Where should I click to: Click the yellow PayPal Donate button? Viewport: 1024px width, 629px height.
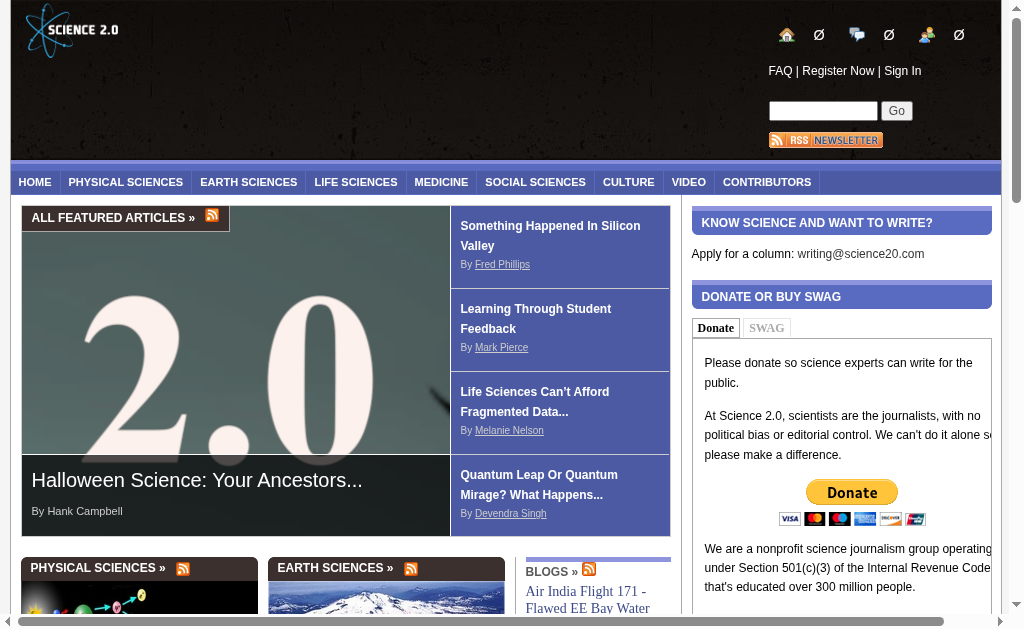point(852,492)
